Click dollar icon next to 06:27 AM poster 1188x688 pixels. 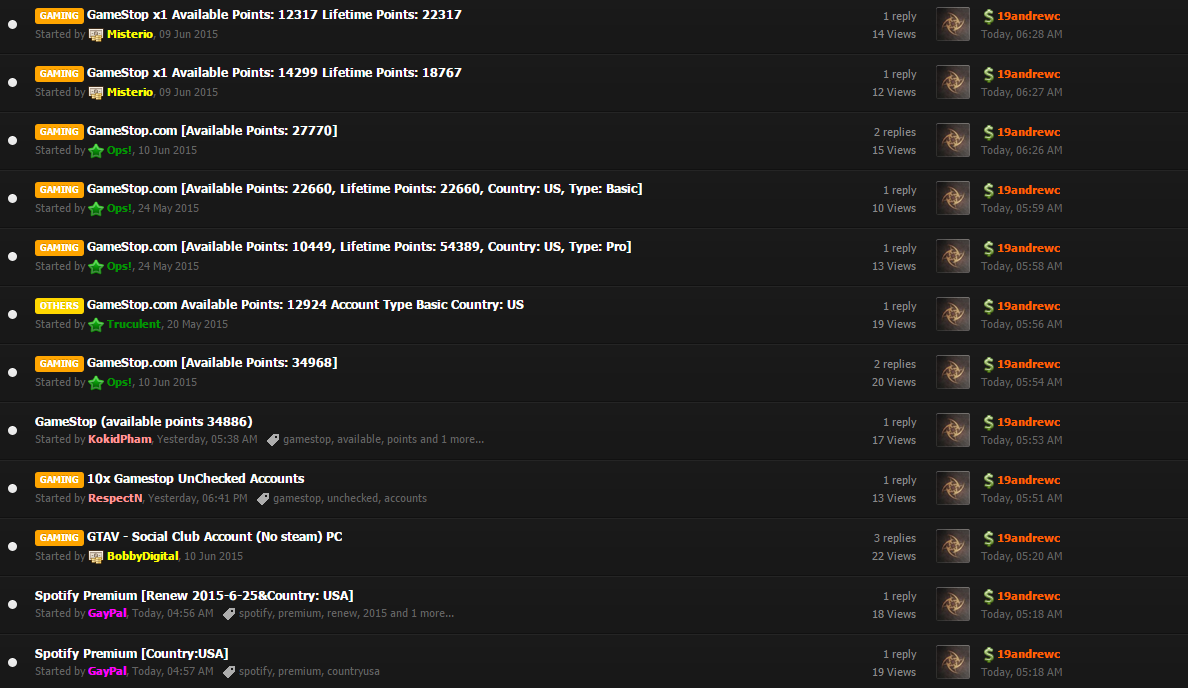[988, 73]
